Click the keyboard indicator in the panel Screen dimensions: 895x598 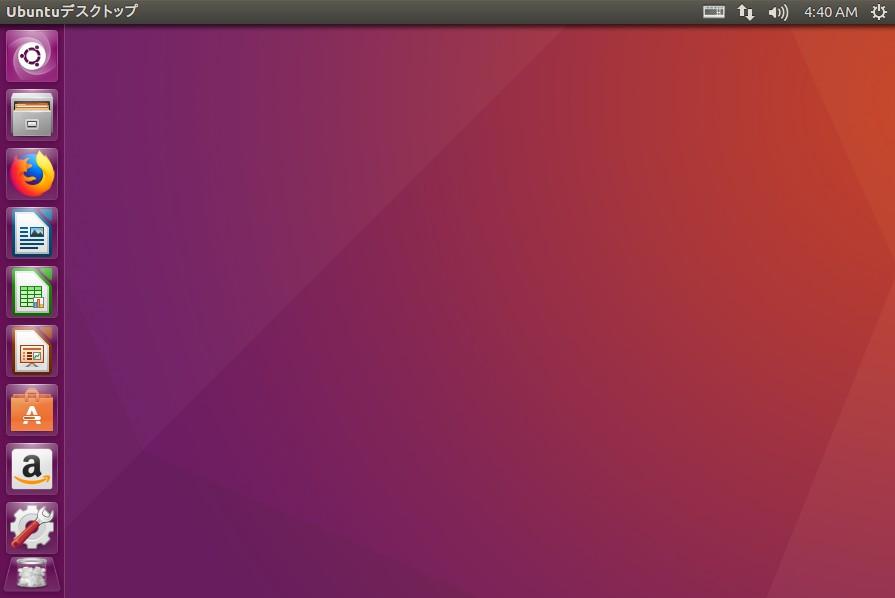click(713, 12)
